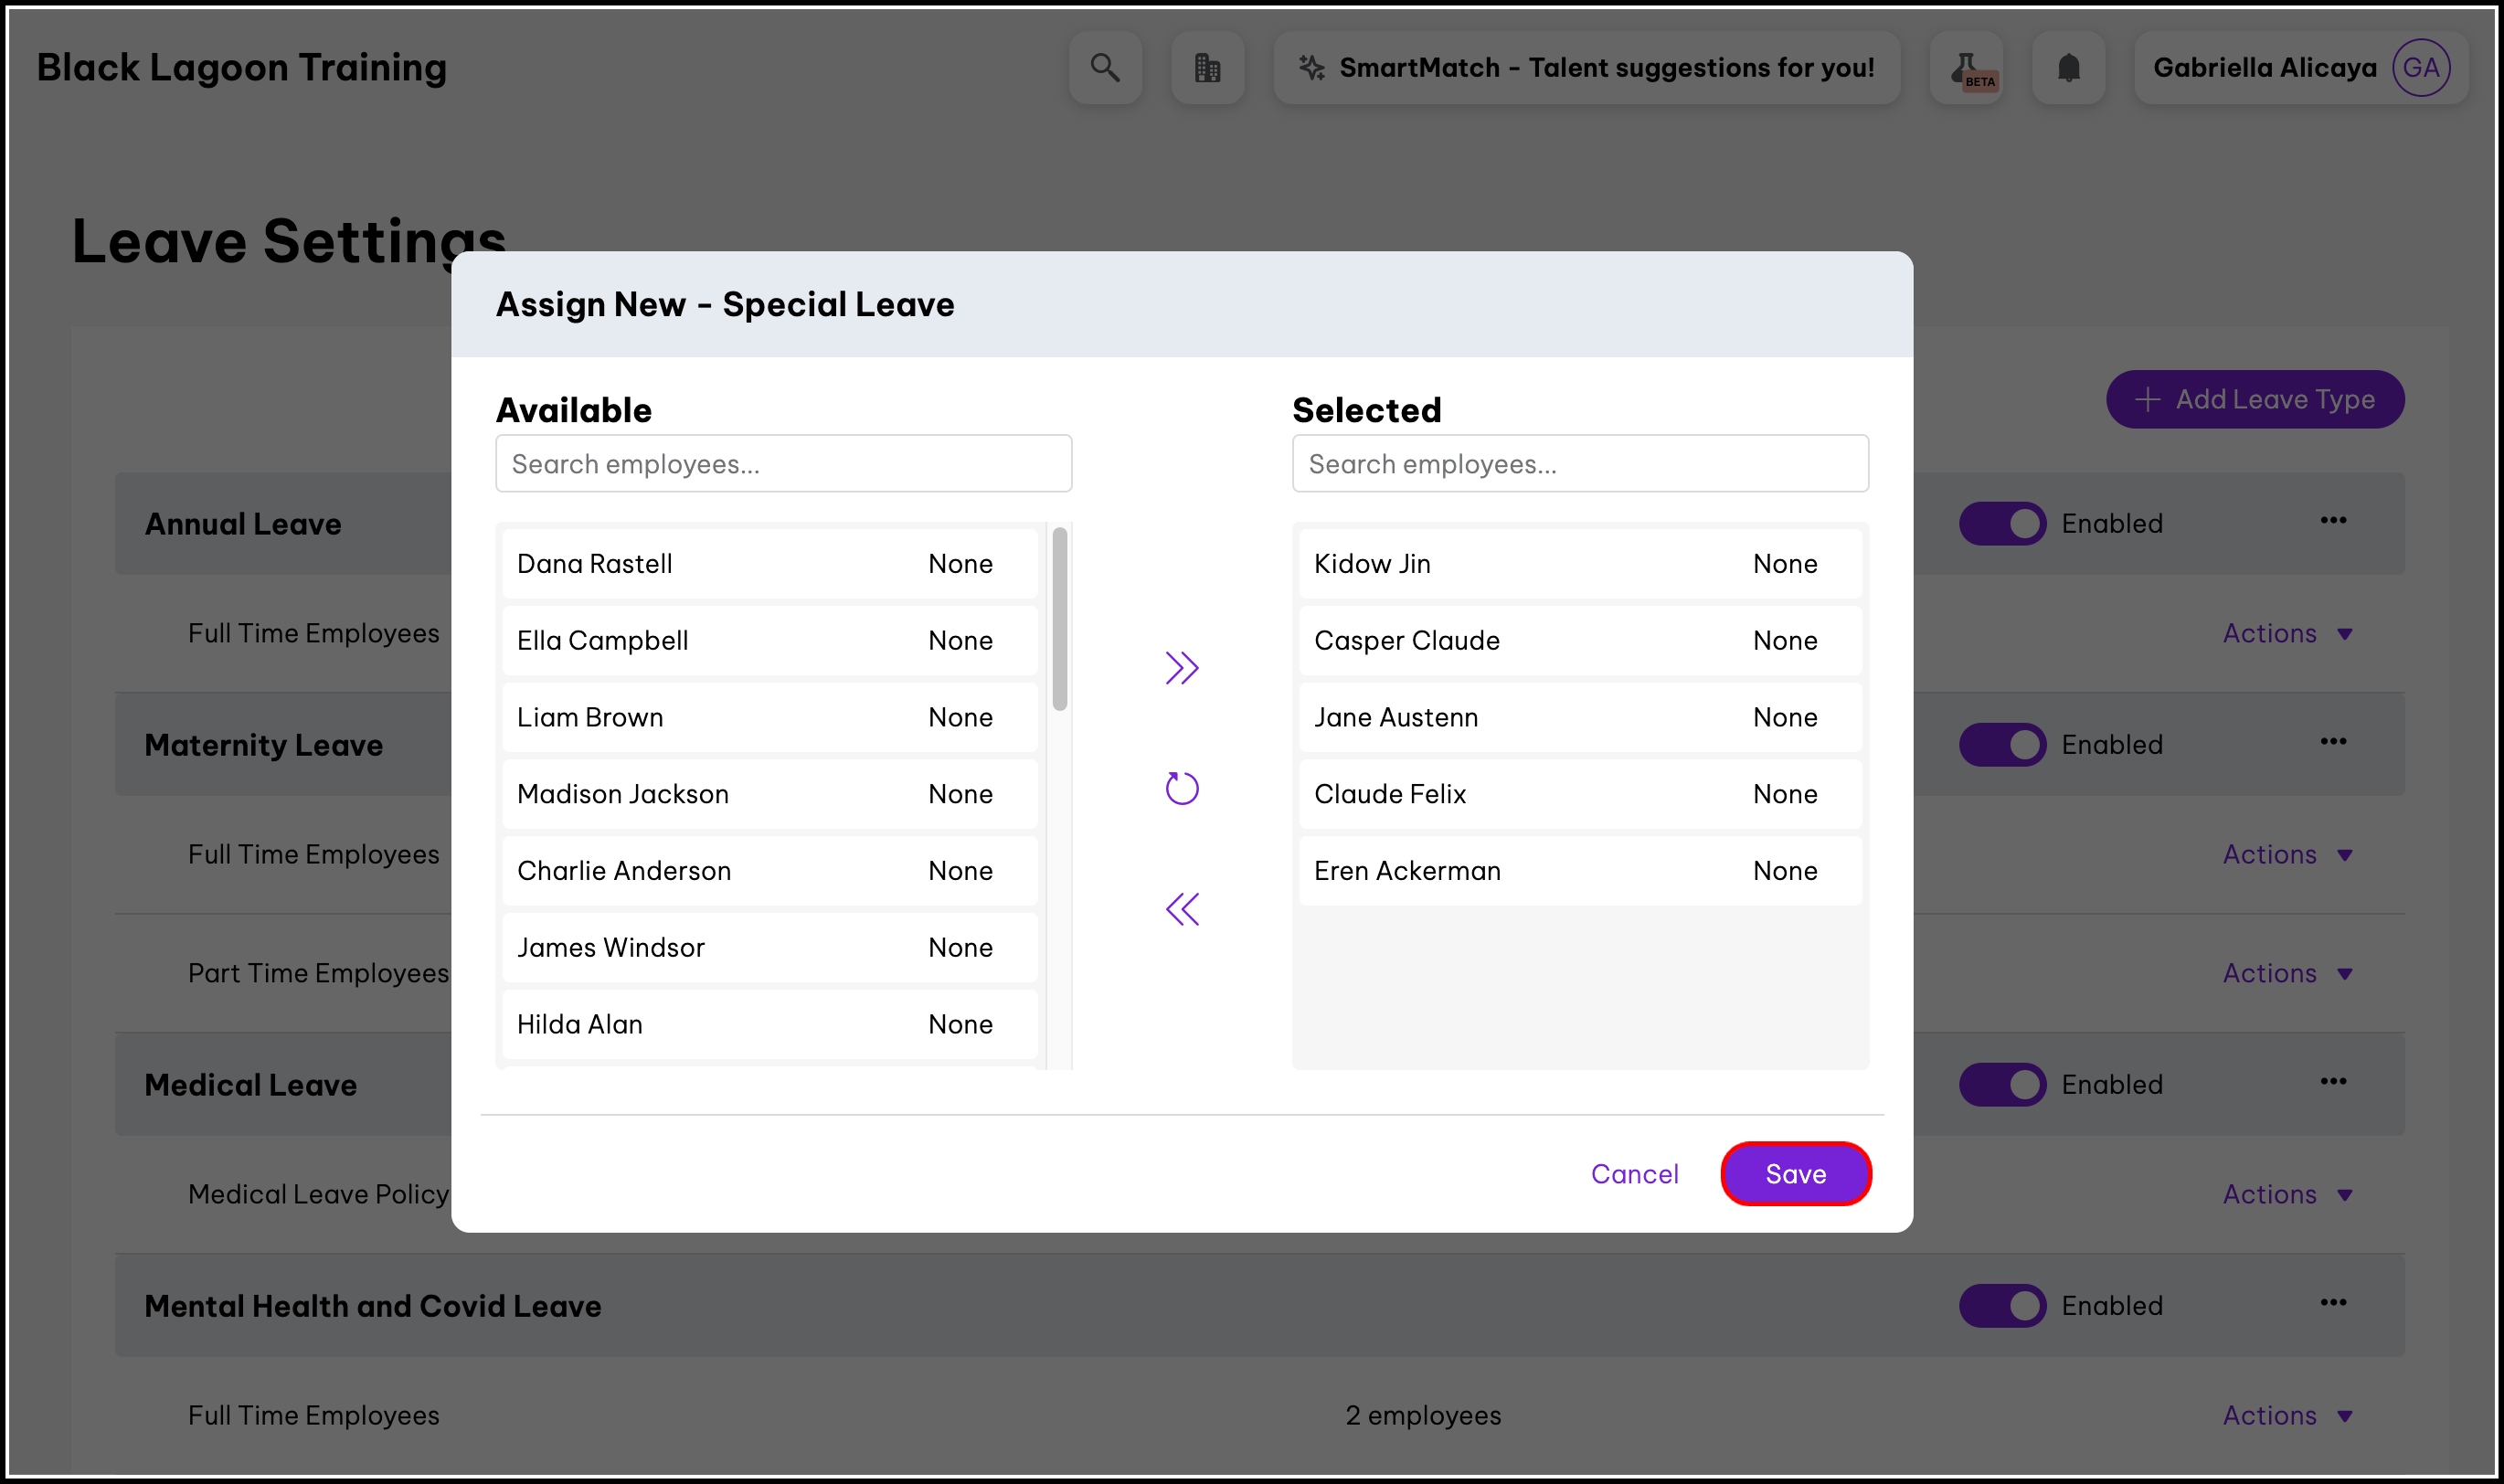Click the GA user avatar

[x=2420, y=67]
